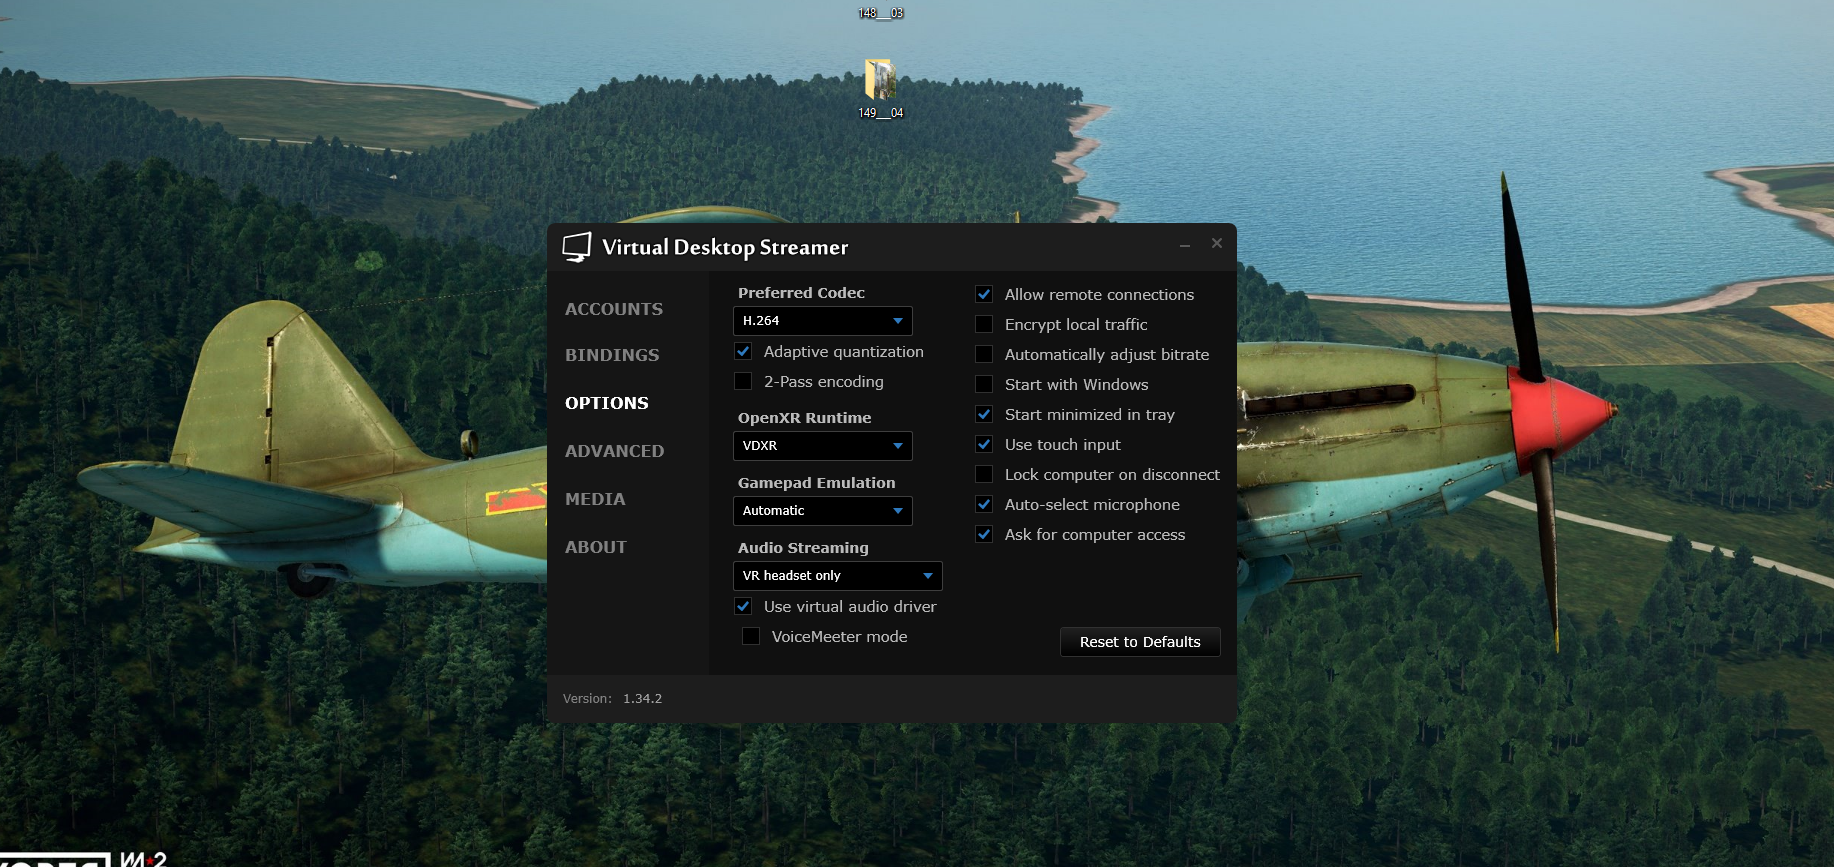Enable Start with Windows
This screenshot has height=867, width=1834.
click(984, 384)
